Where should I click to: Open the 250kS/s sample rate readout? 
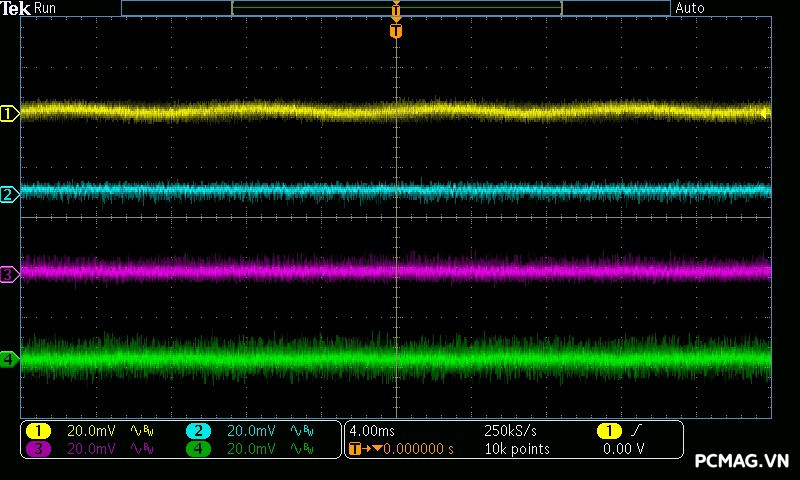coord(510,431)
